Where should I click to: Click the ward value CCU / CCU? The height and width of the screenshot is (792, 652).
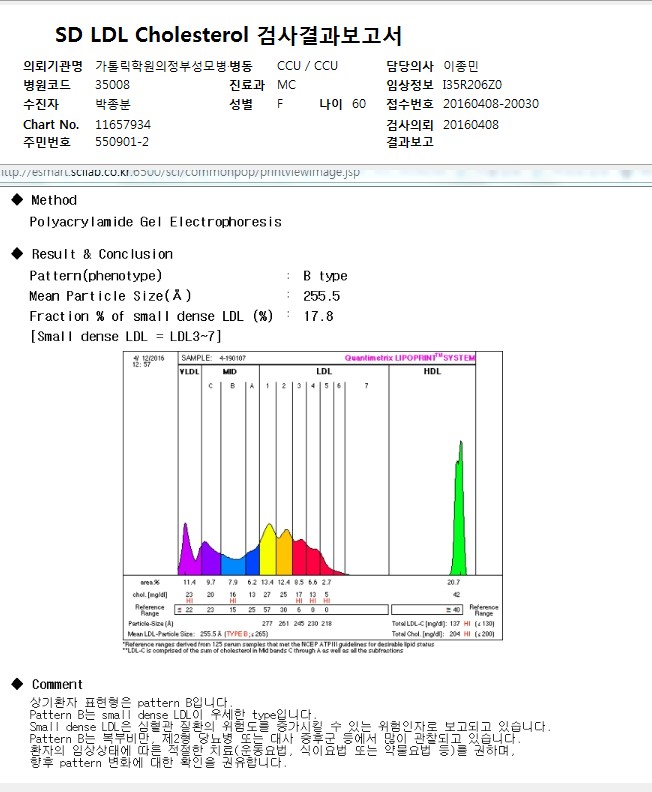coord(307,66)
